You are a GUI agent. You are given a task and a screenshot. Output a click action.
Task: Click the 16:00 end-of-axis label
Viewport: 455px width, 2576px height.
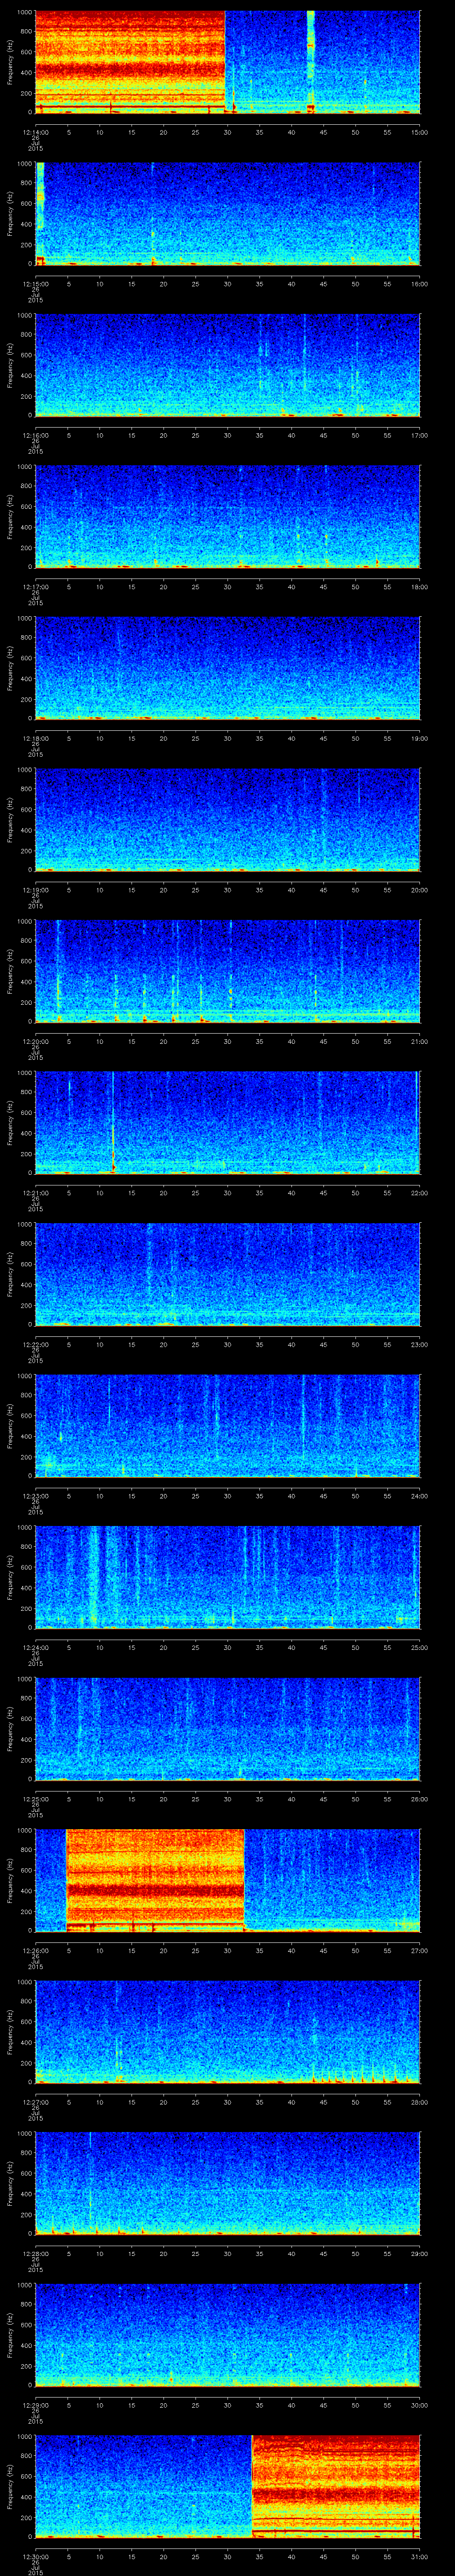pos(420,284)
